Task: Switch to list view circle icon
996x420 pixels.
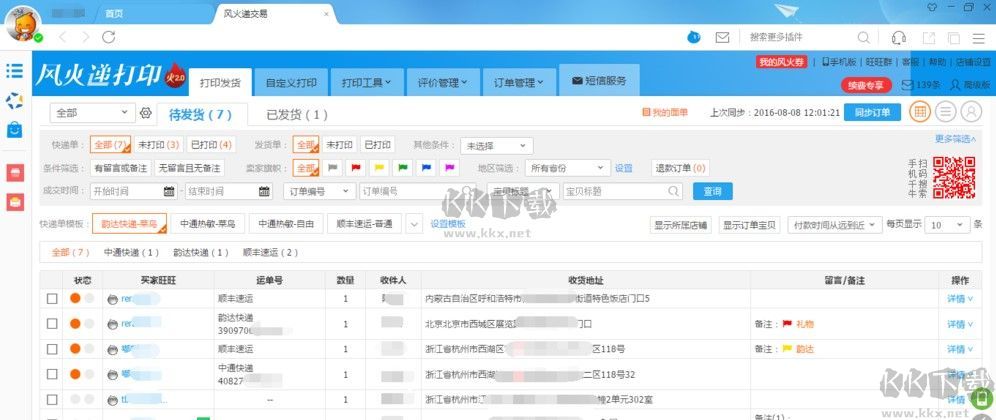Action: (x=946, y=112)
